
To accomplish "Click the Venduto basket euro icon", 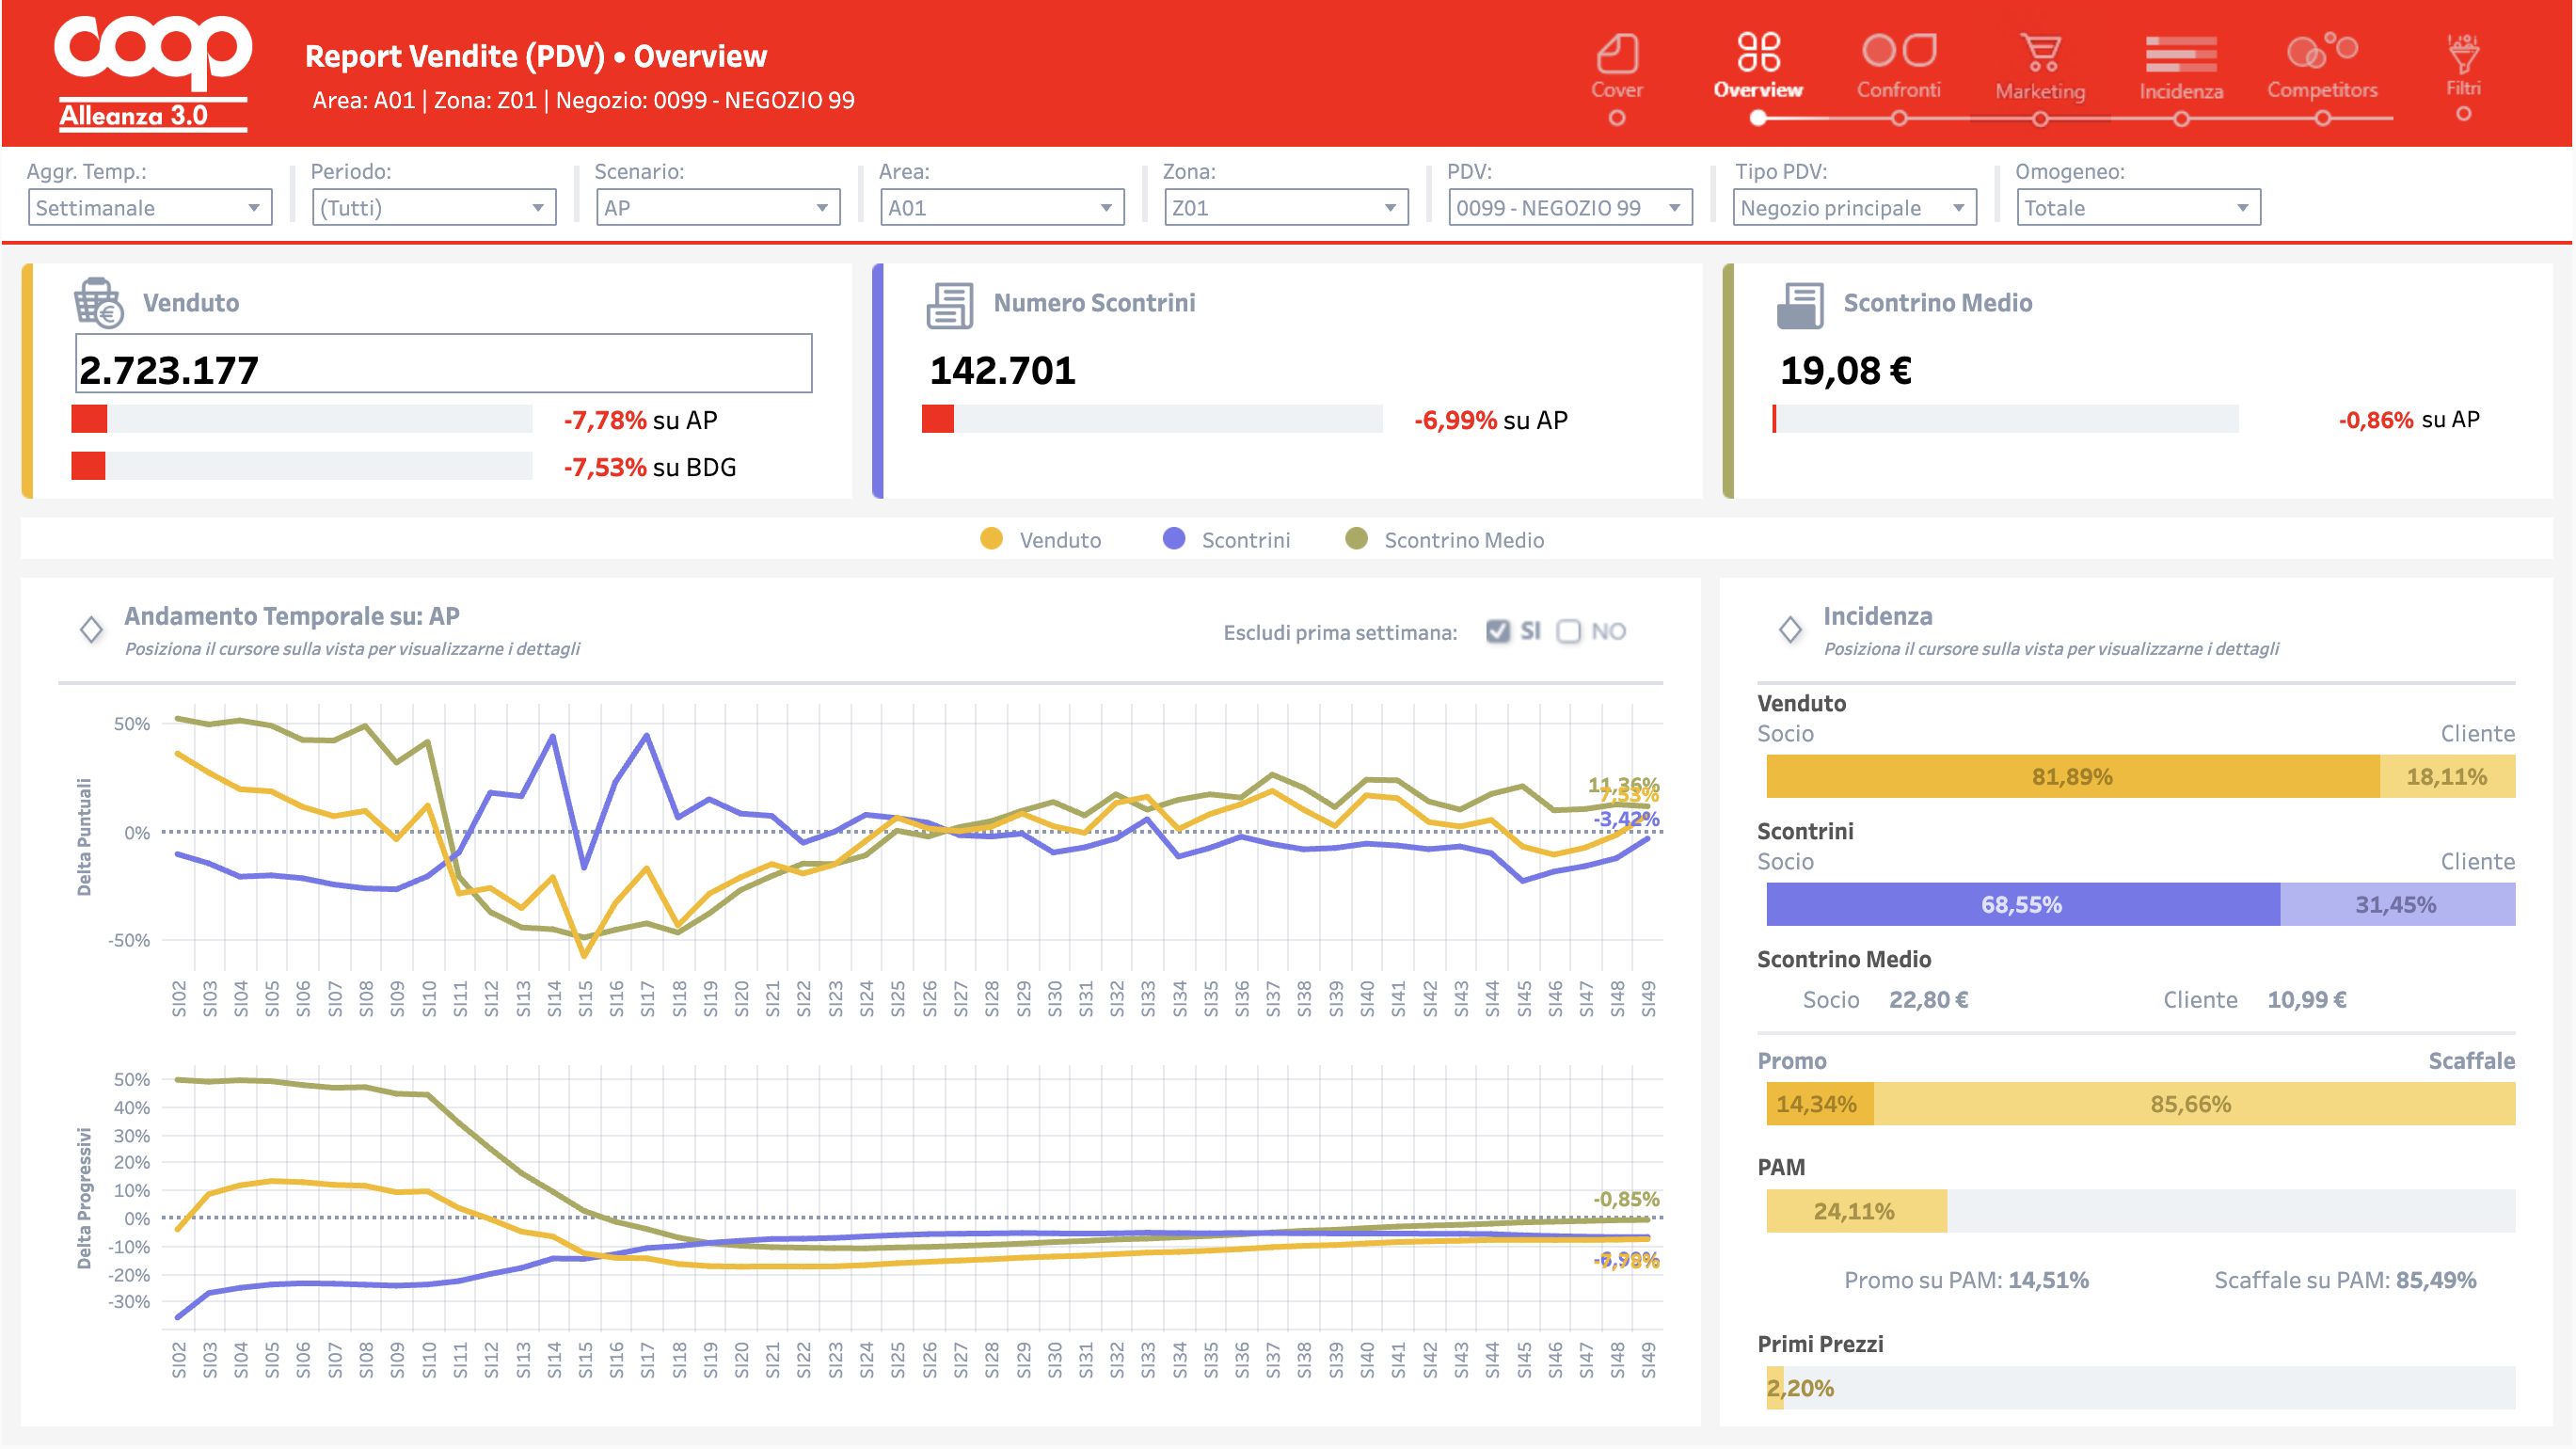I will click(98, 303).
